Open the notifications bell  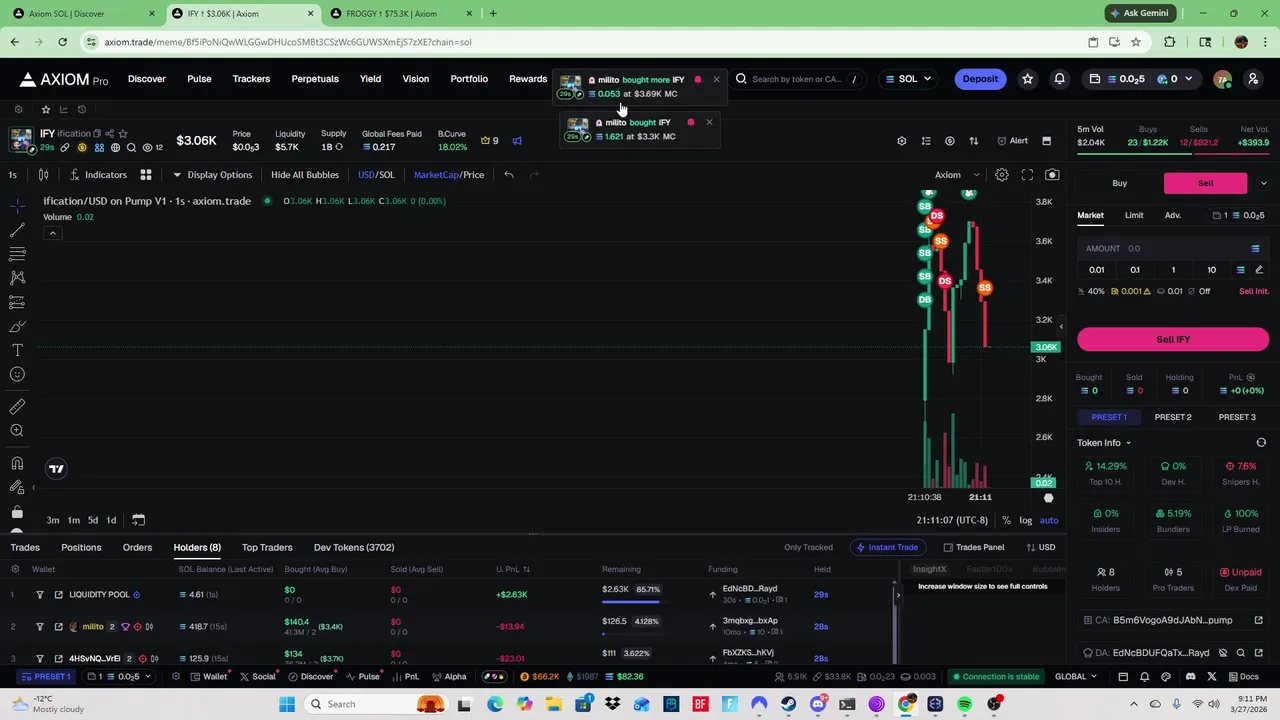(1059, 79)
